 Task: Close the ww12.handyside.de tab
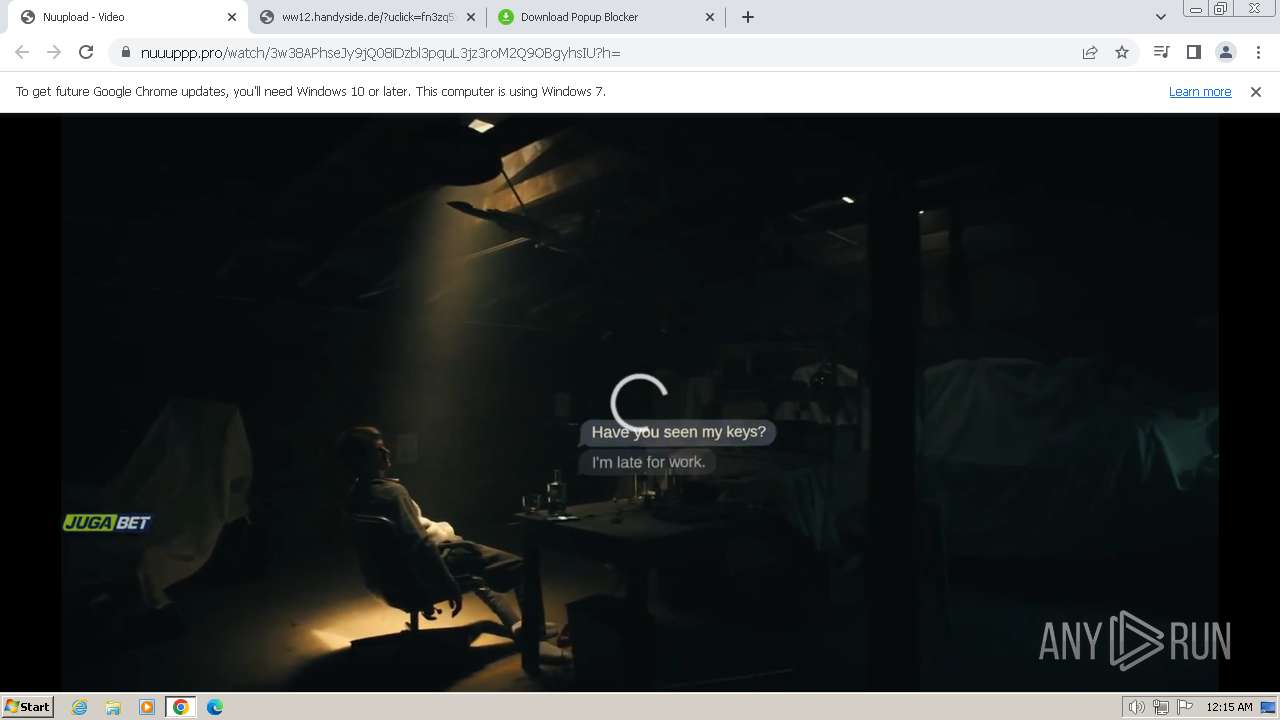471,17
